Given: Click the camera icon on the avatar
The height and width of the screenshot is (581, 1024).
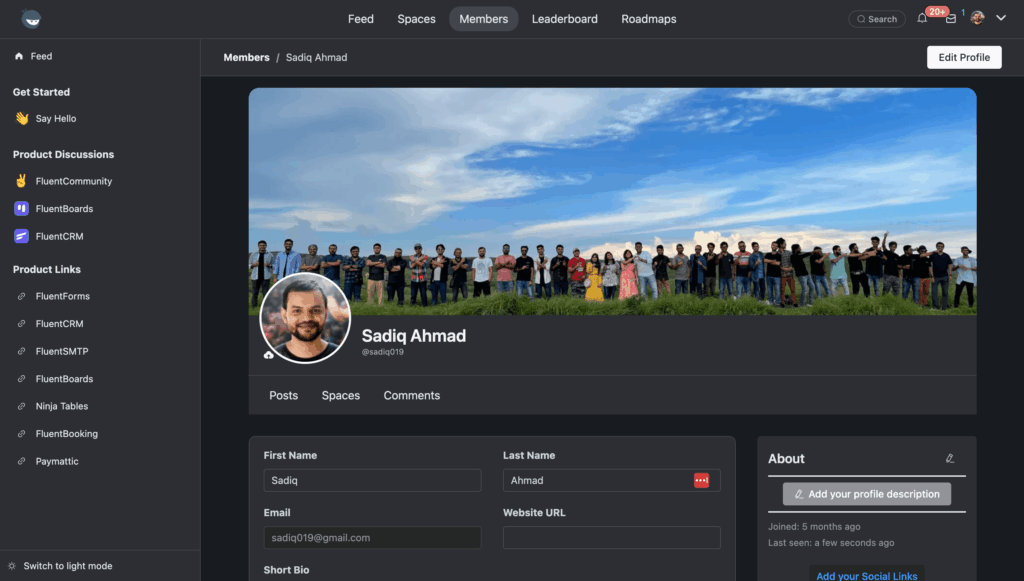Looking at the screenshot, I should coord(266,356).
